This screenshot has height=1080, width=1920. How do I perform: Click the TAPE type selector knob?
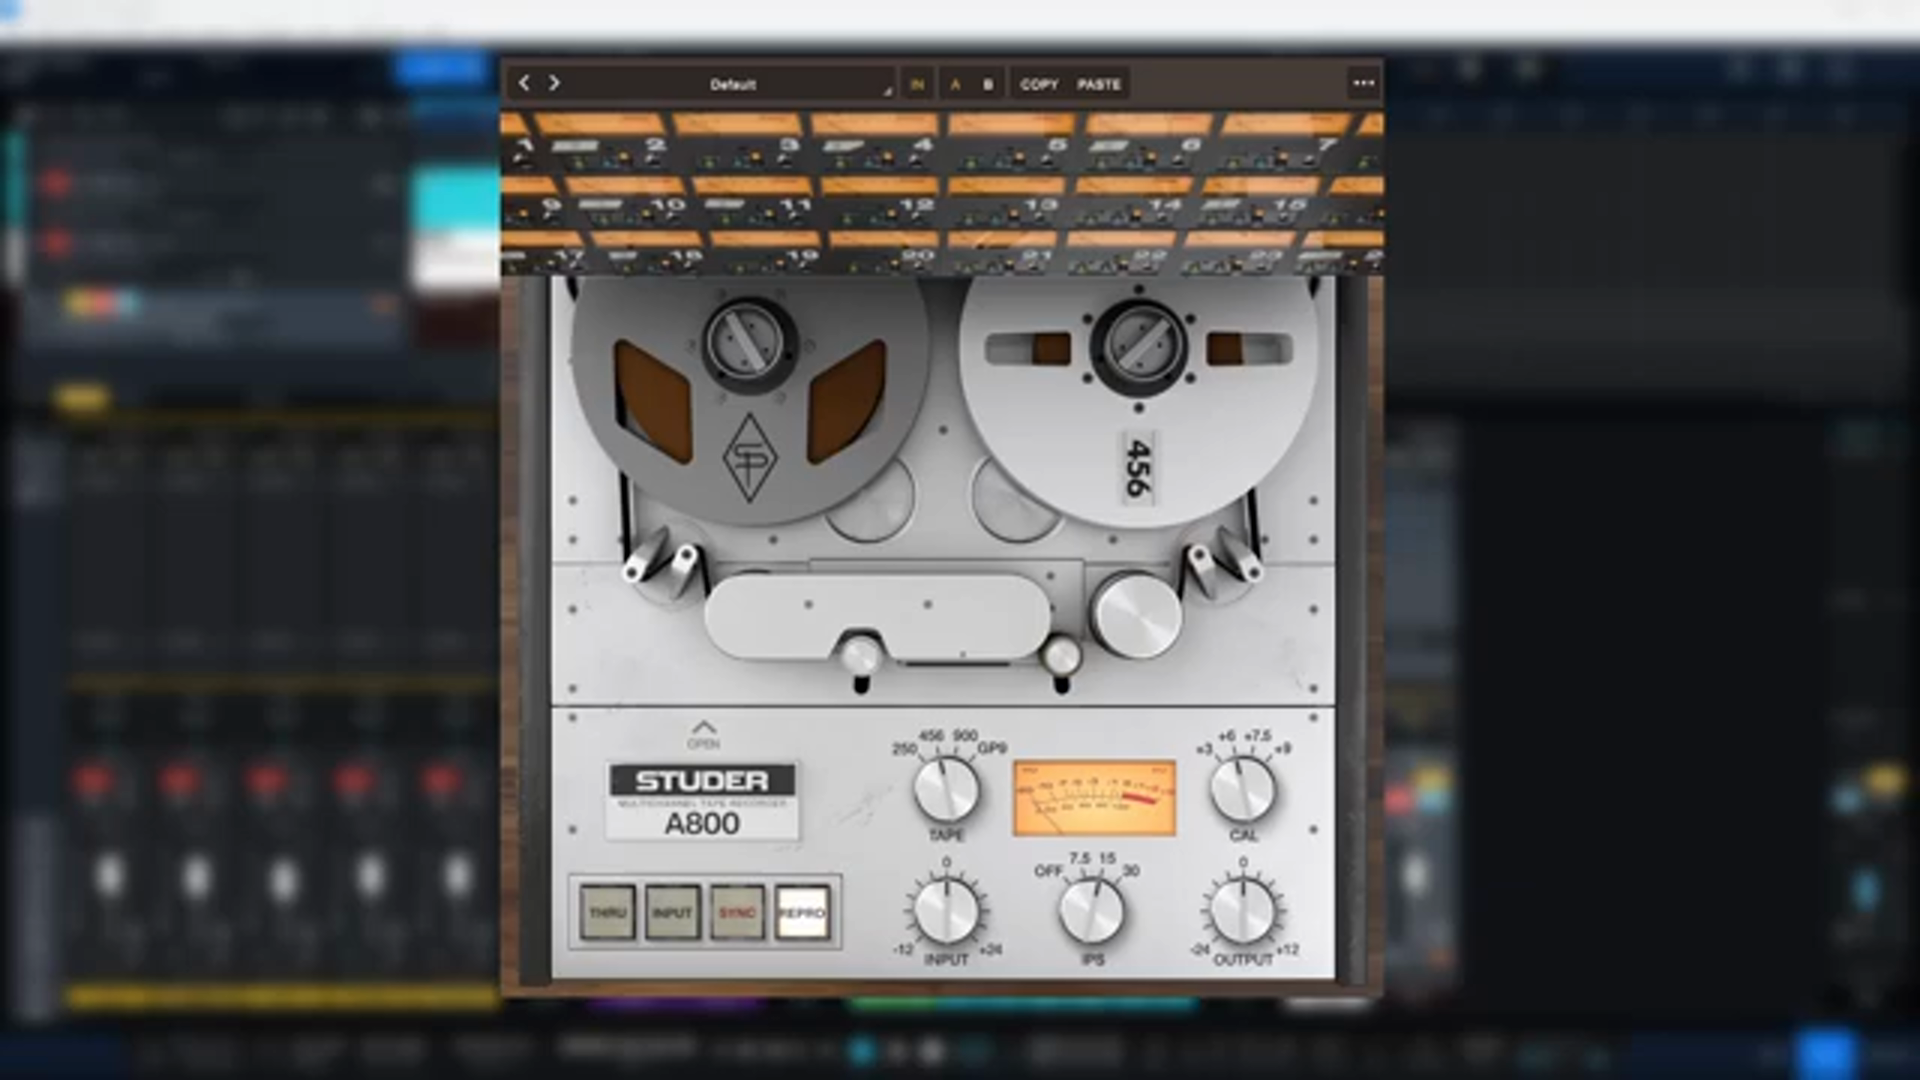[x=946, y=789]
